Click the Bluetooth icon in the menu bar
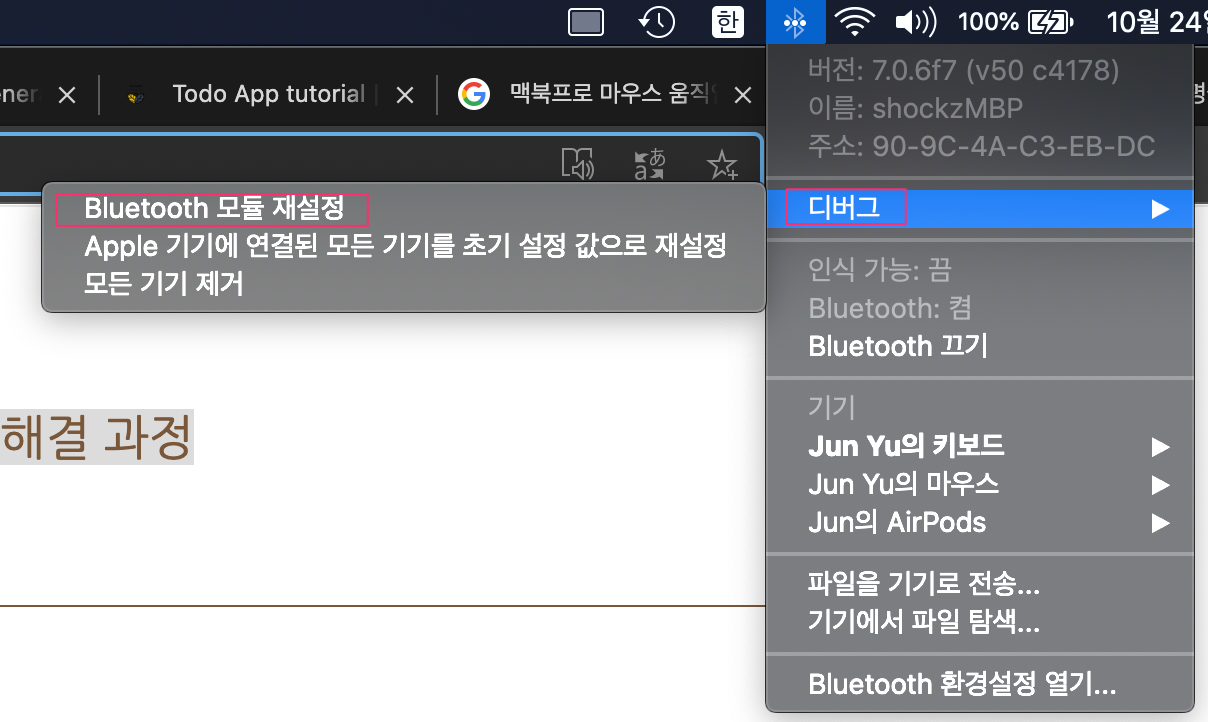The height and width of the screenshot is (722, 1208). [x=795, y=22]
